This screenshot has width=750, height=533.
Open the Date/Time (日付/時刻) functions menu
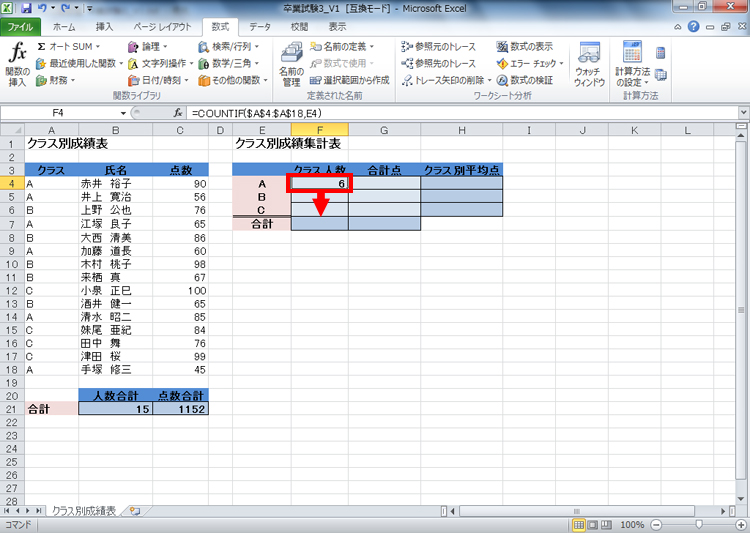(x=158, y=80)
